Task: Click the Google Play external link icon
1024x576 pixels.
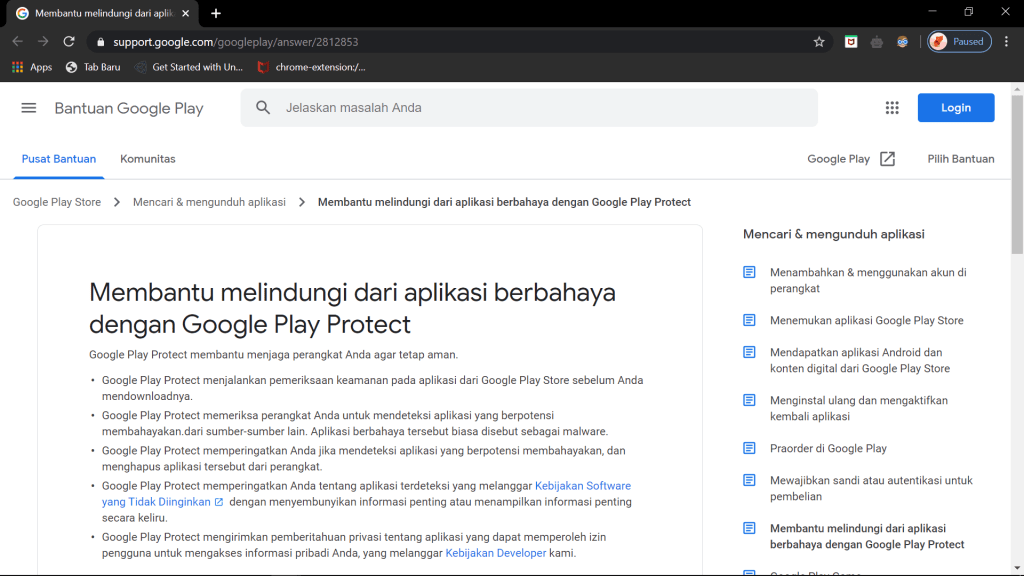Action: 887,159
